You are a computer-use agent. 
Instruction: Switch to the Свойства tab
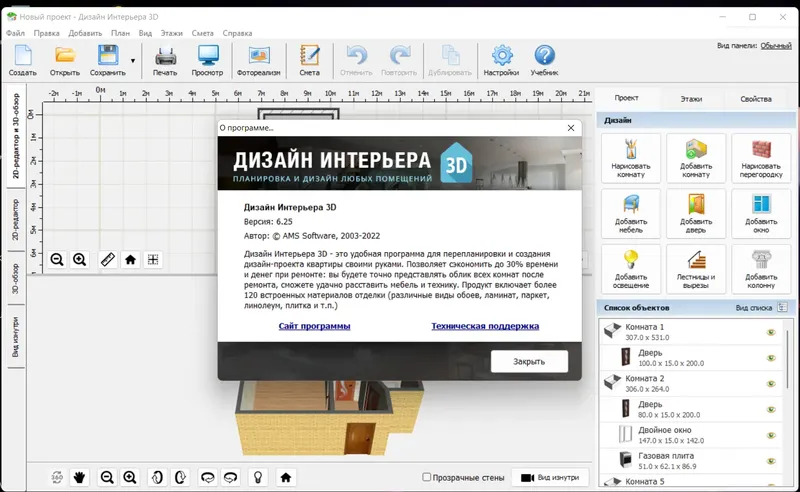click(756, 99)
